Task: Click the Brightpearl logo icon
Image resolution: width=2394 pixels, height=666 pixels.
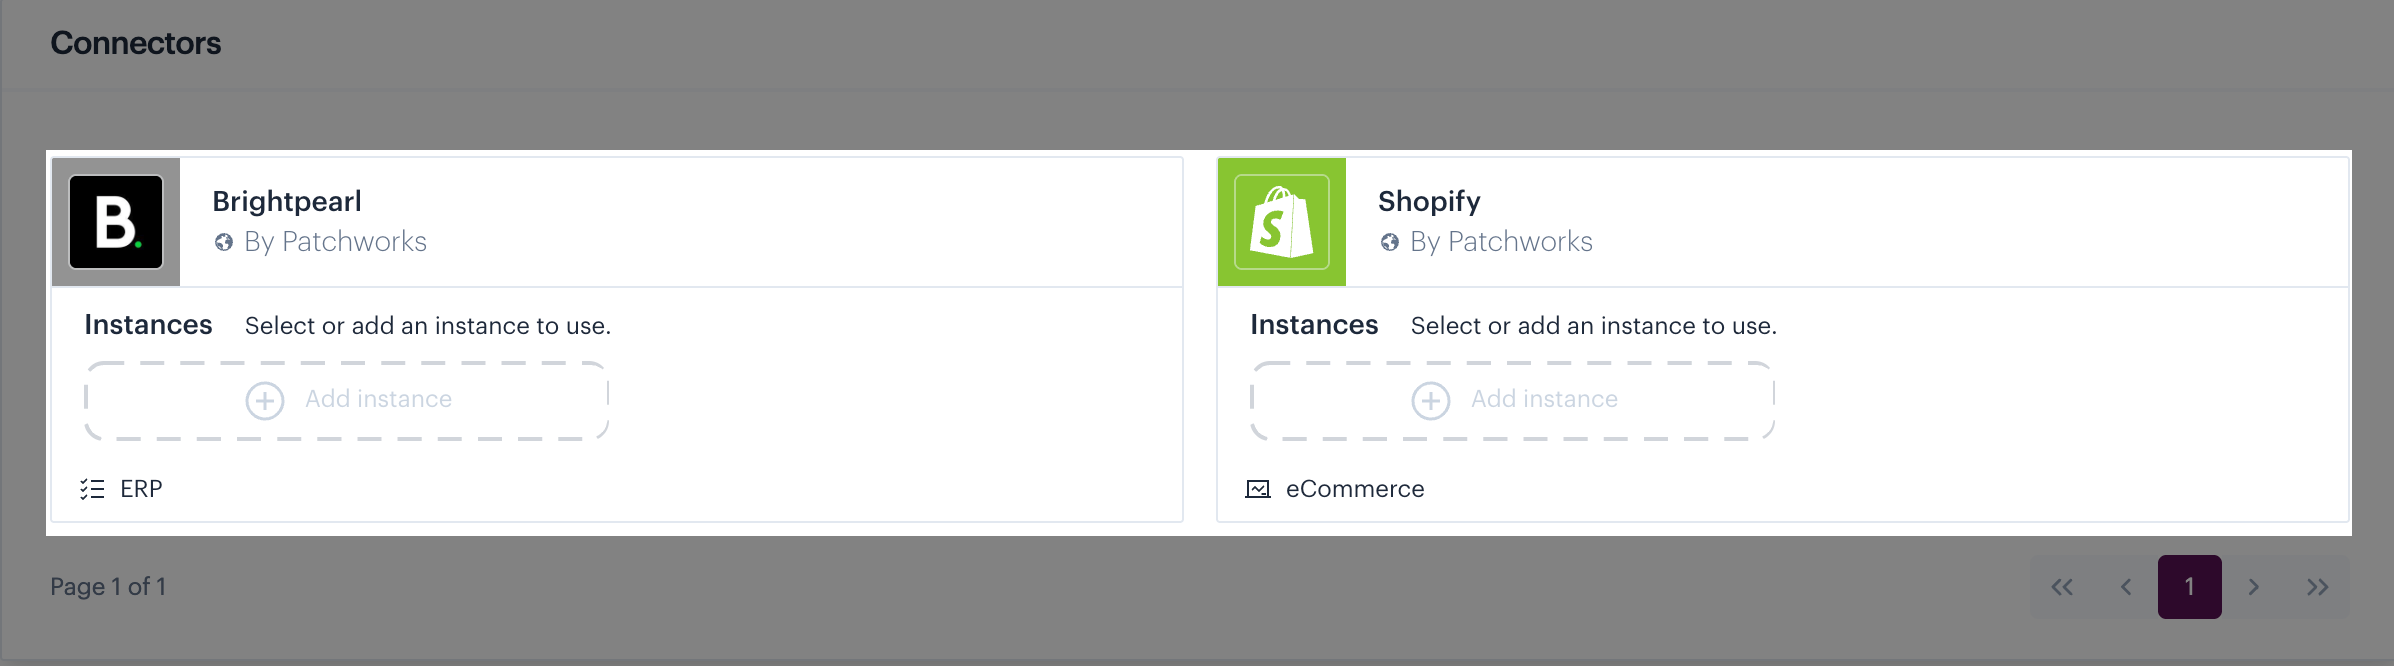Action: [x=116, y=222]
